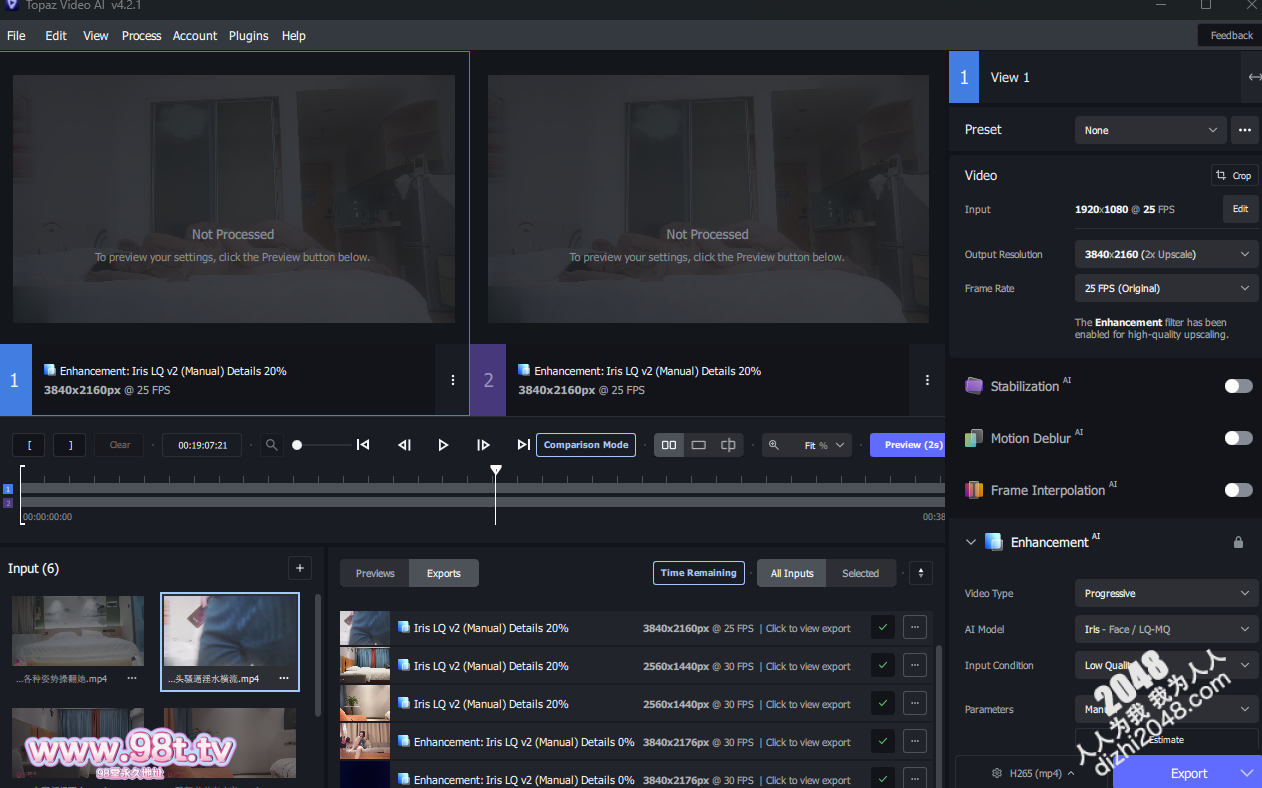Click the zoom slider handle
Image resolution: width=1262 pixels, height=788 pixels.
coord(297,445)
